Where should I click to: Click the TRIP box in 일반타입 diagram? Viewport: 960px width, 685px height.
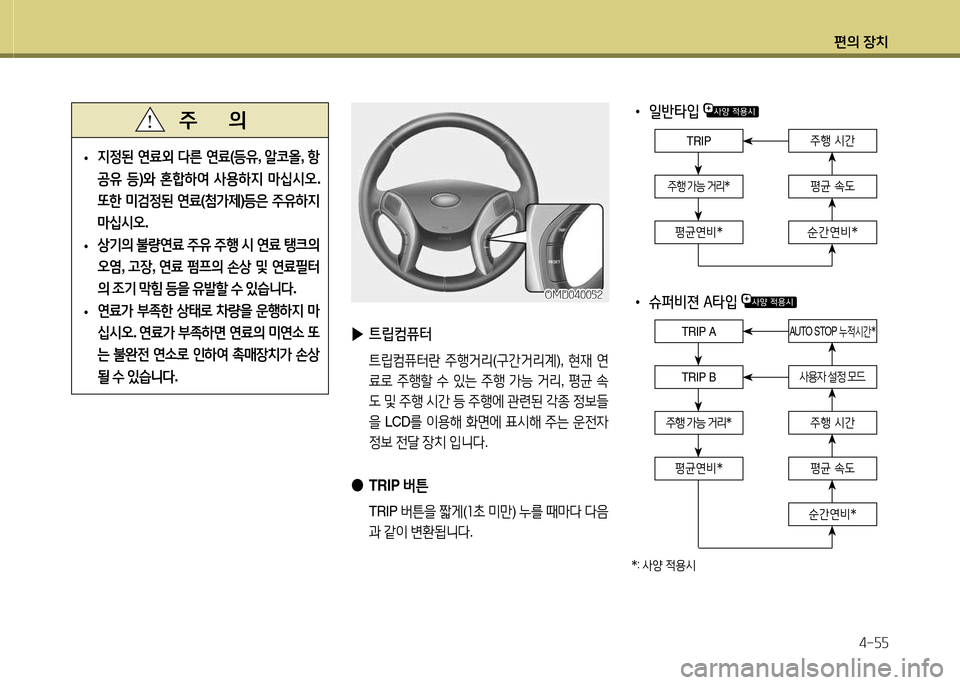699,141
